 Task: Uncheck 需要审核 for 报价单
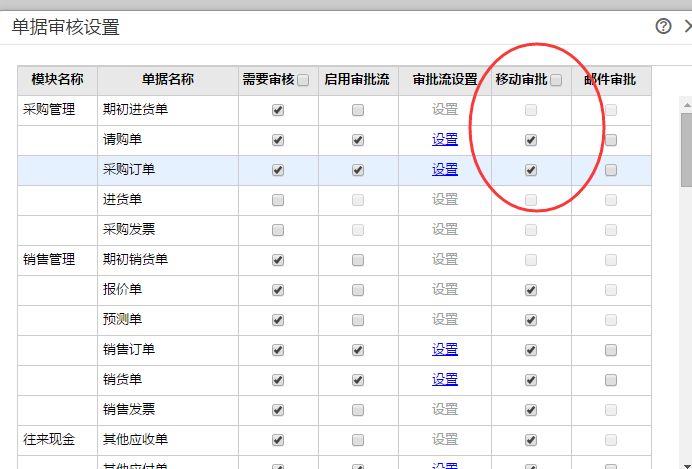278,290
